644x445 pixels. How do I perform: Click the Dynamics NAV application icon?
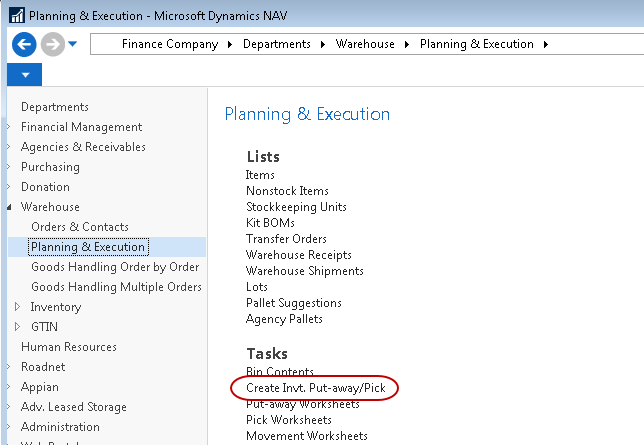click(15, 15)
